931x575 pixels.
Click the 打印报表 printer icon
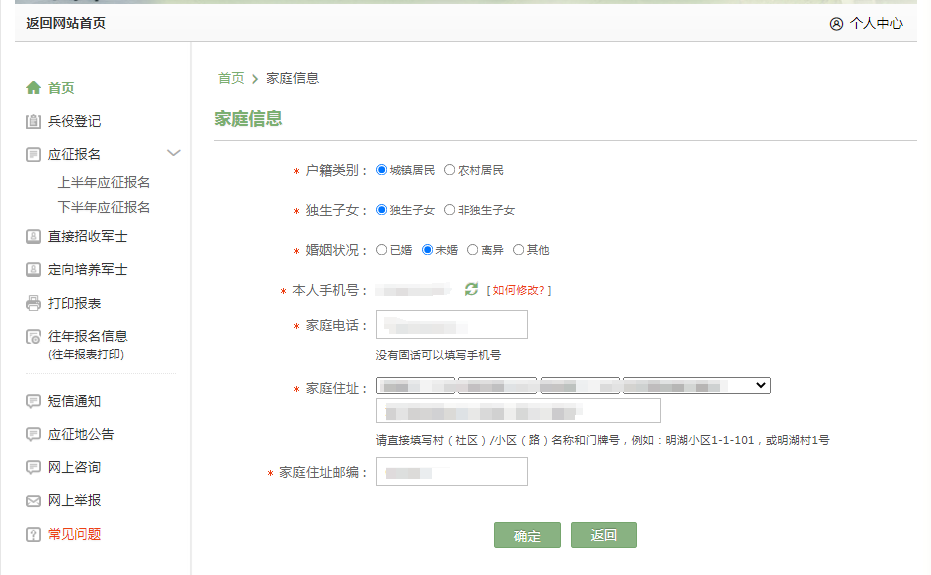click(33, 303)
